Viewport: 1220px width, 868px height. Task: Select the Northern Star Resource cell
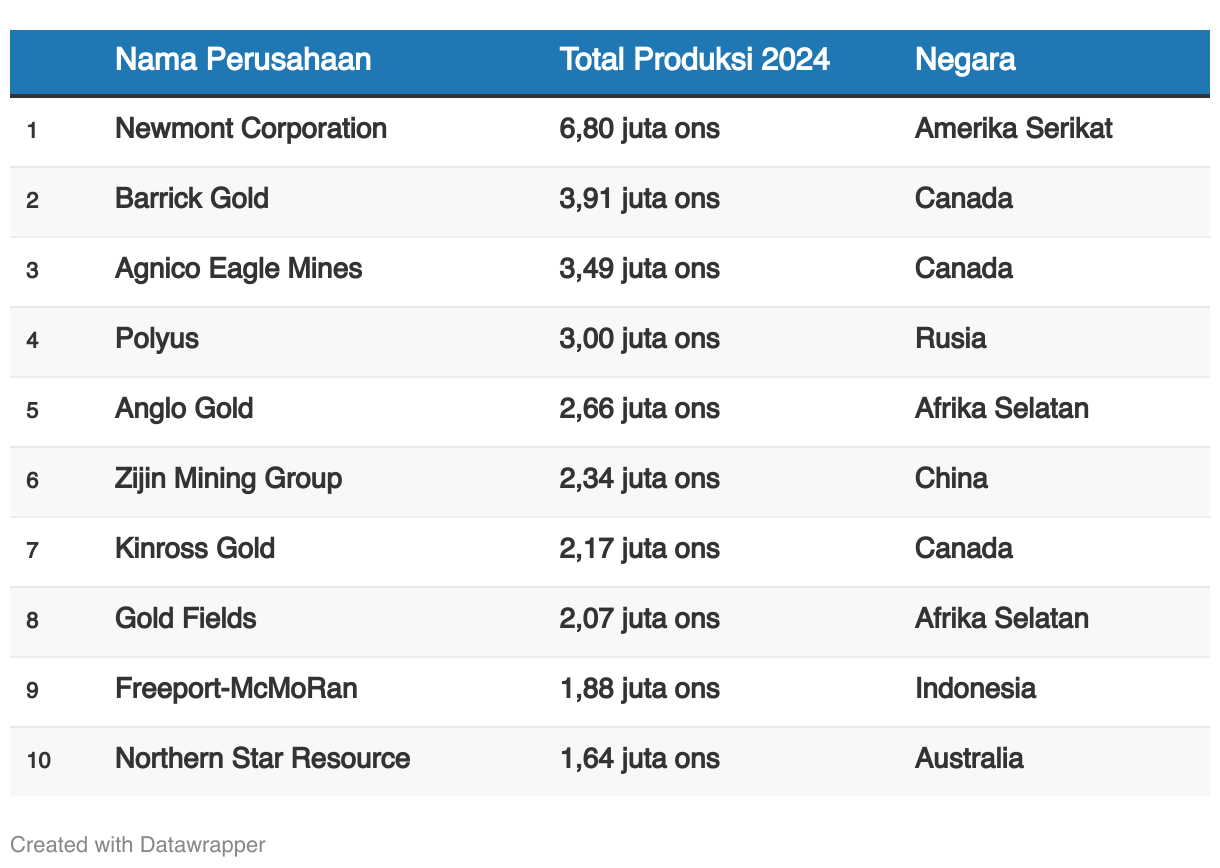pyautogui.click(x=262, y=759)
